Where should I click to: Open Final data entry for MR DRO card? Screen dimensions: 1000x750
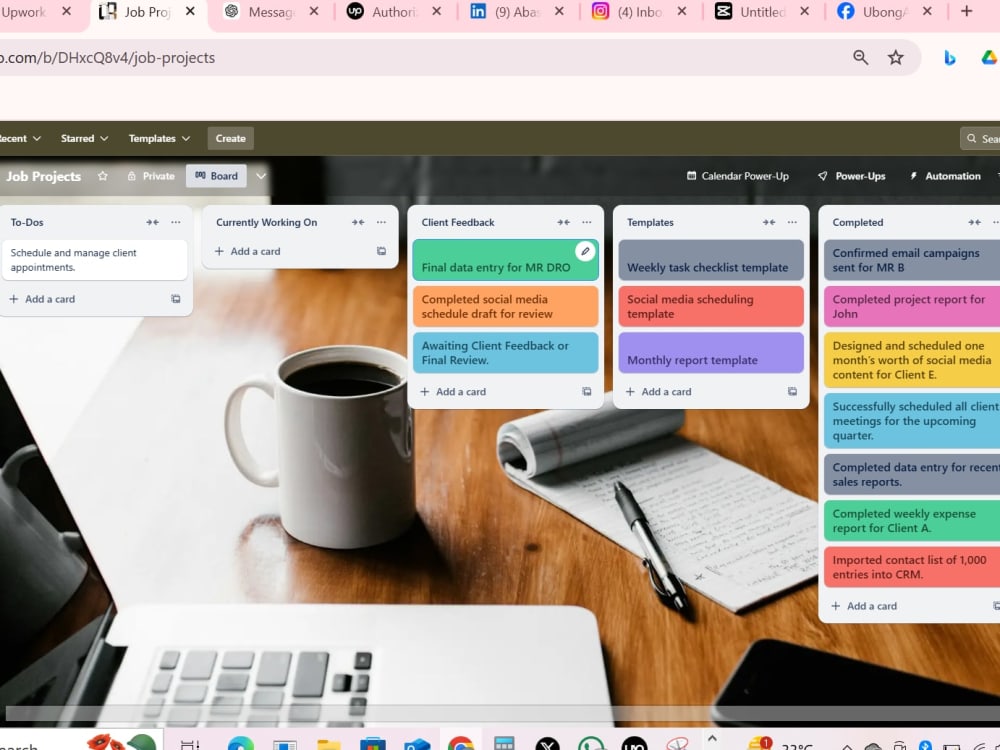tap(505, 260)
